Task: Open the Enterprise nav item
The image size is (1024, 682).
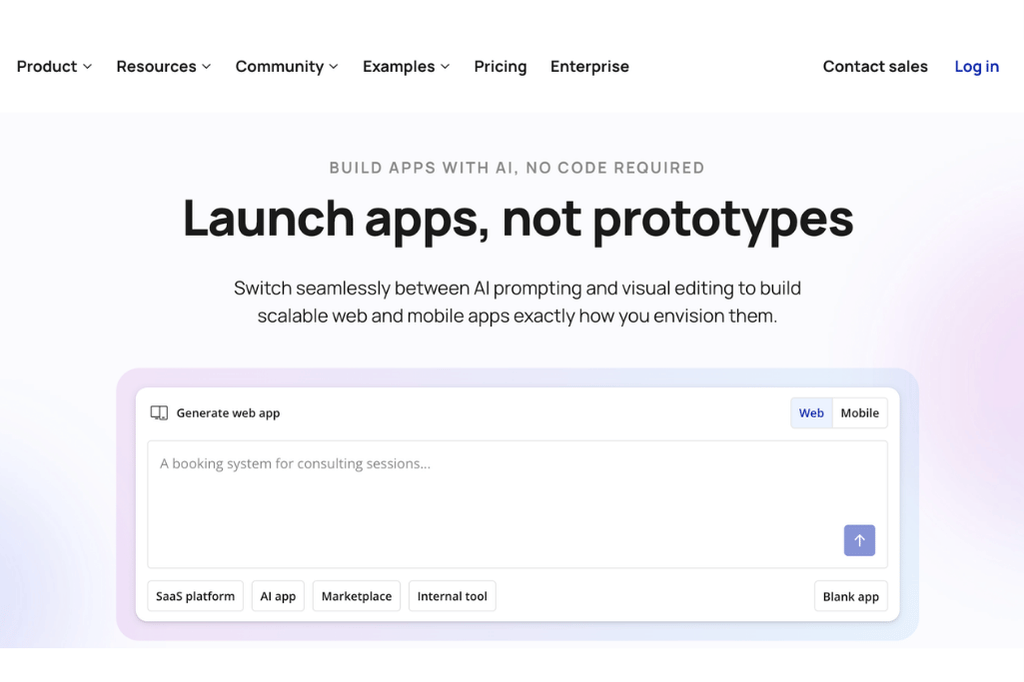Action: (589, 67)
